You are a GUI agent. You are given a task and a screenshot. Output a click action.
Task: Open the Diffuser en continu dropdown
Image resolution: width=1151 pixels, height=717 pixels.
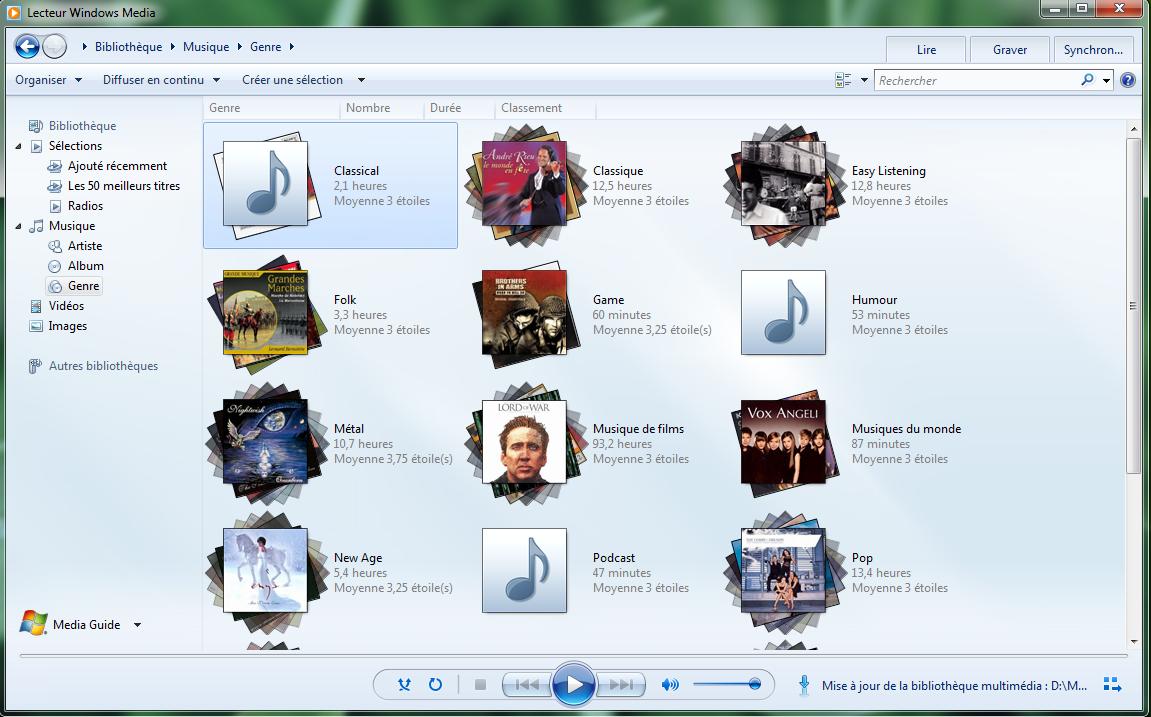[161, 80]
